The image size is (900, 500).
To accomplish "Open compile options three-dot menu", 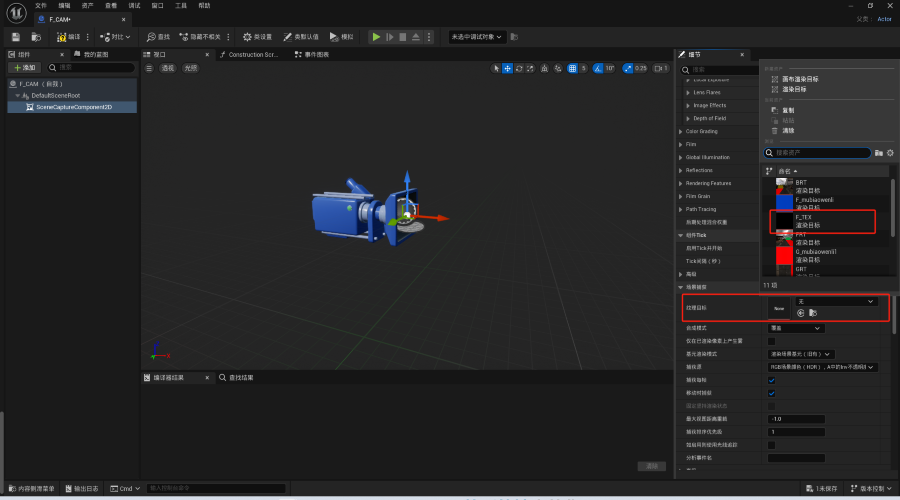I will 87,37.
